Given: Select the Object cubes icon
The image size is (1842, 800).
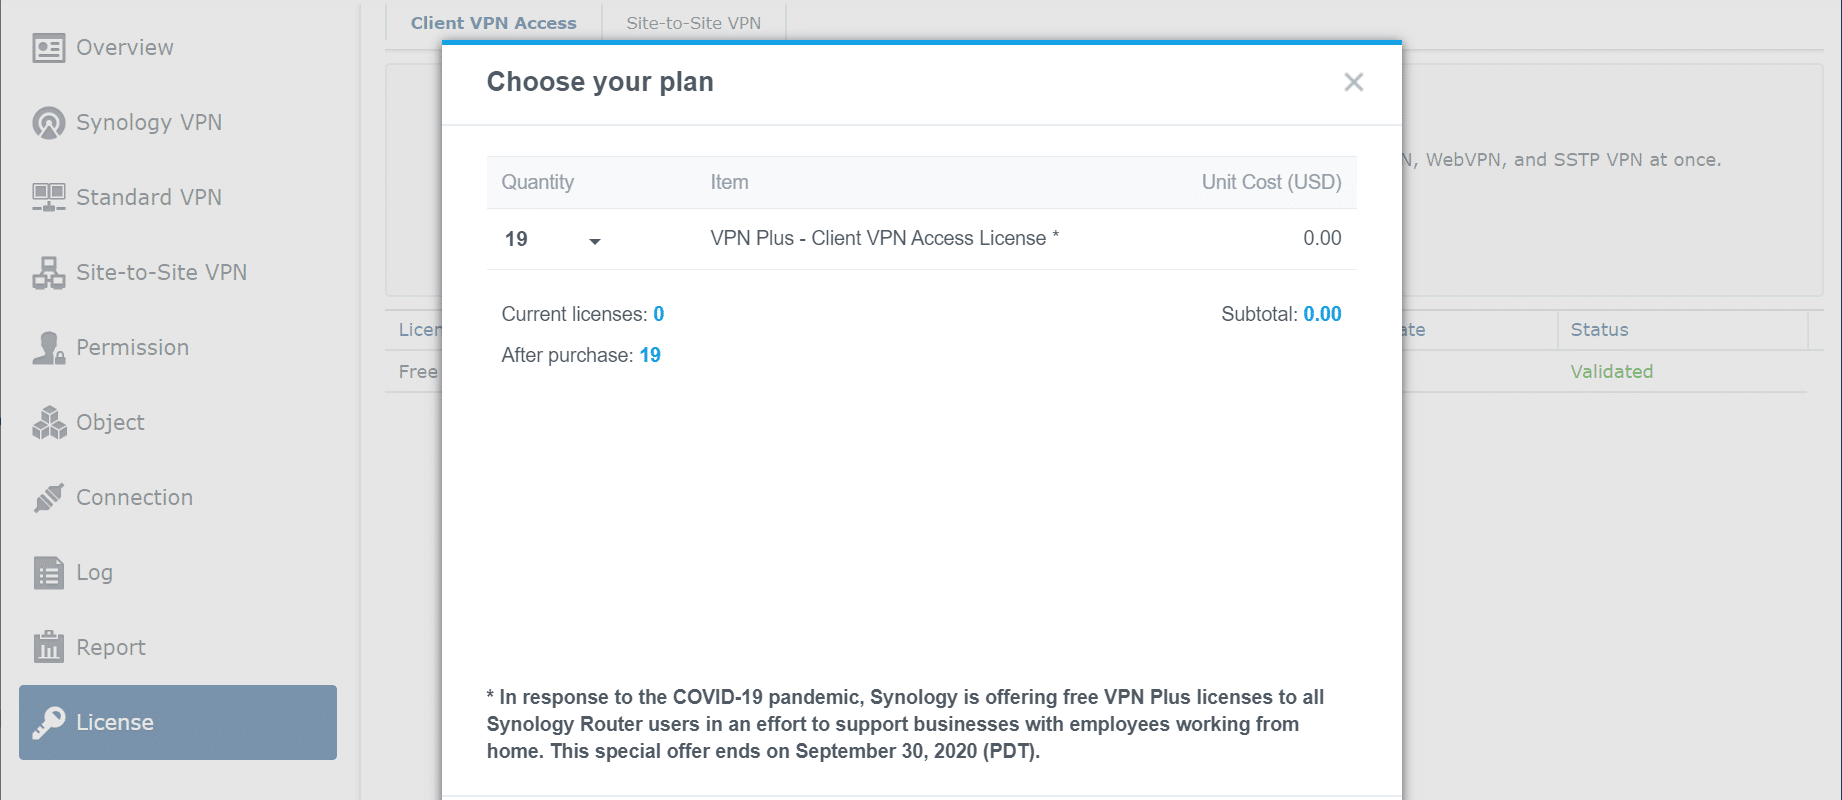Looking at the screenshot, I should (48, 423).
